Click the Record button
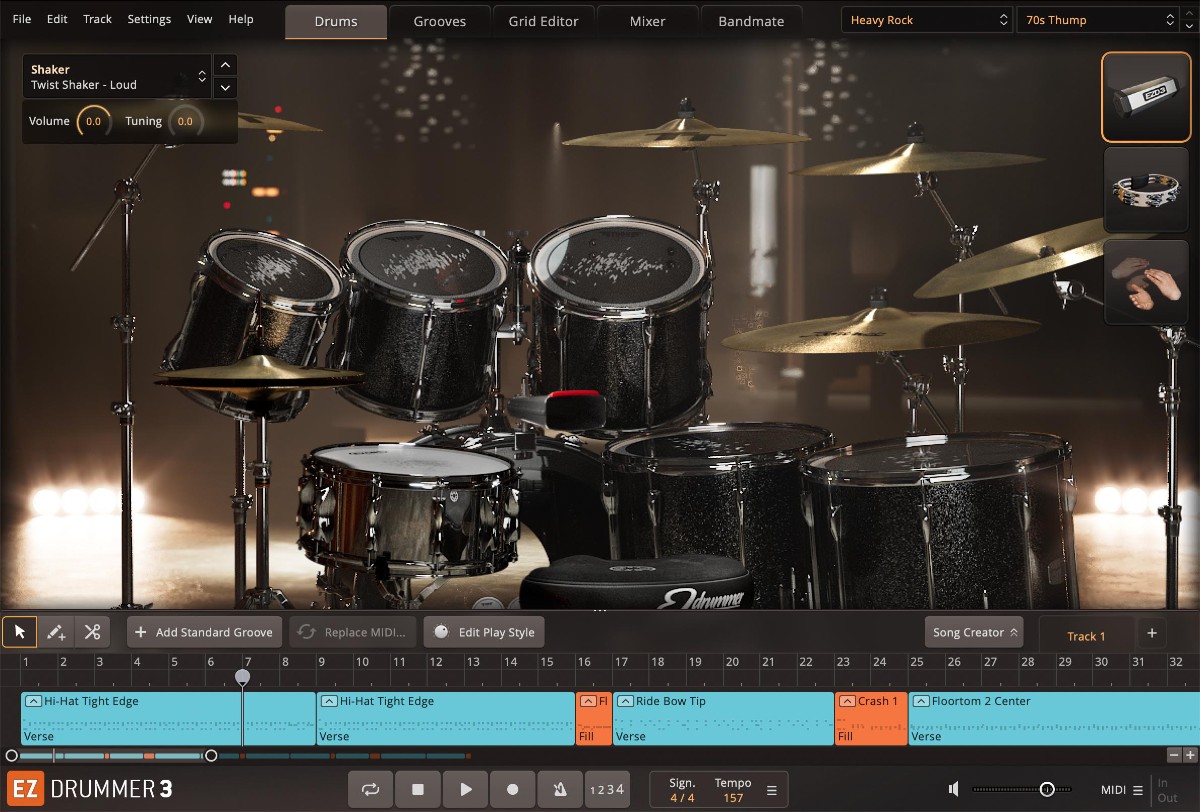 click(513, 789)
